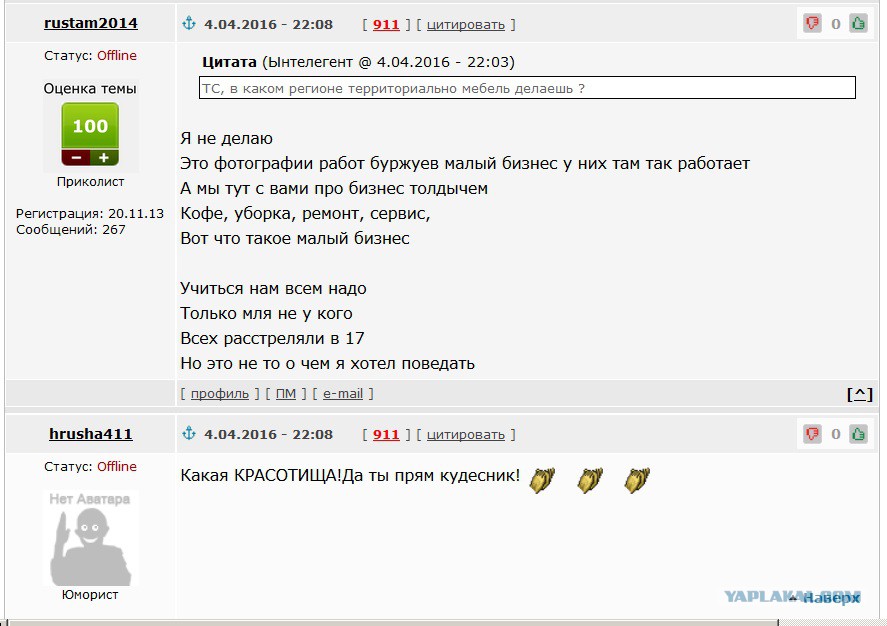This screenshot has height=626, width=887.
Task: Click the quoted text box from Ынтелегент
Action: coord(527,88)
